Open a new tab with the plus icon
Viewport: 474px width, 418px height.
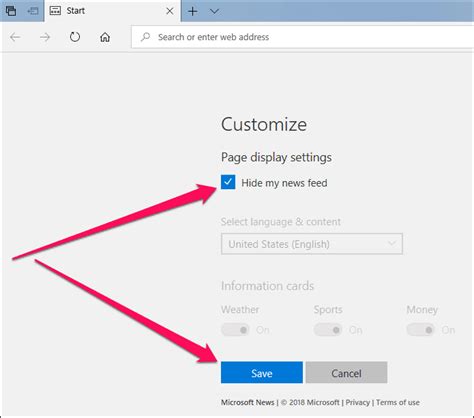click(x=193, y=11)
